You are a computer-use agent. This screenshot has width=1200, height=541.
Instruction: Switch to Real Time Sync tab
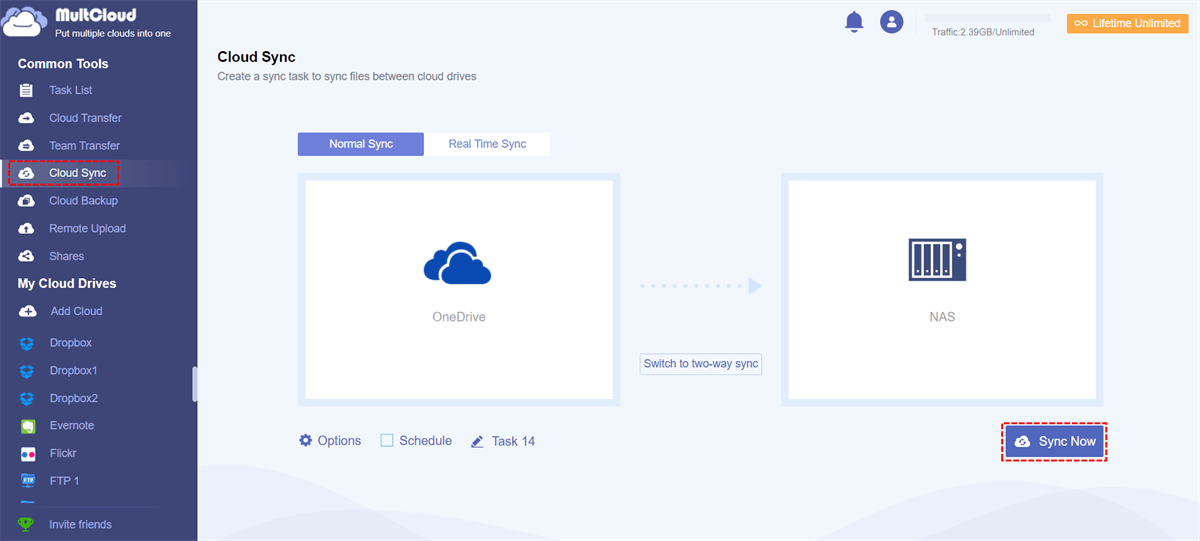pyautogui.click(x=487, y=144)
